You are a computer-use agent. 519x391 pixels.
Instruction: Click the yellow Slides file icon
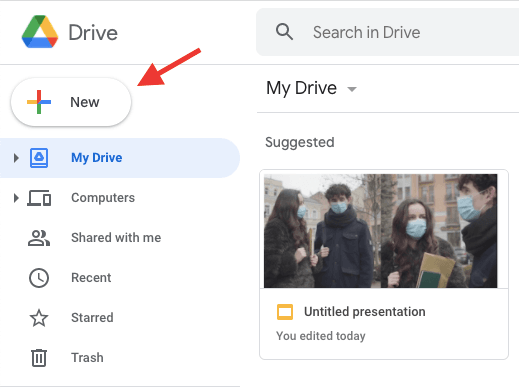tap(285, 312)
